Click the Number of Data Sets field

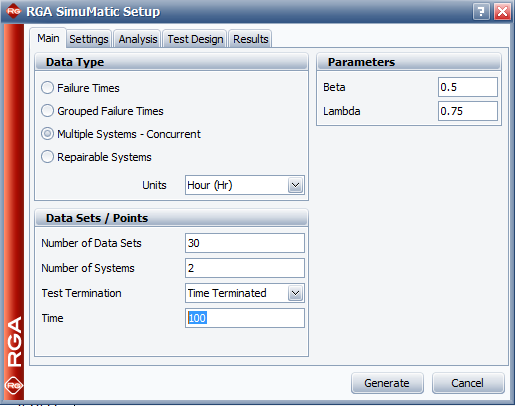(245, 243)
